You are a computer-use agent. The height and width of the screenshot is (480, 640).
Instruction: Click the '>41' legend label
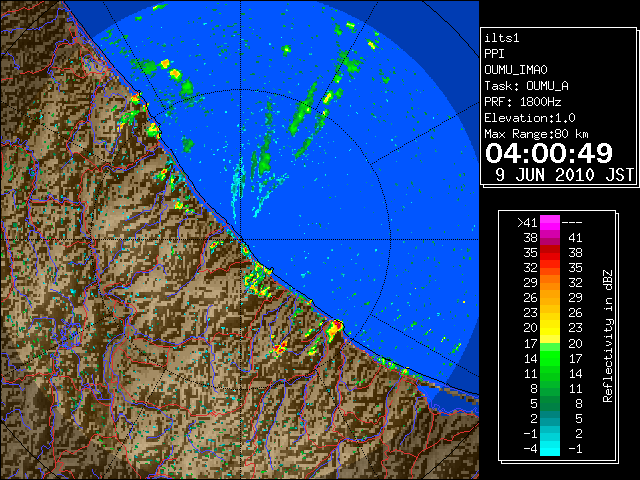click(527, 223)
